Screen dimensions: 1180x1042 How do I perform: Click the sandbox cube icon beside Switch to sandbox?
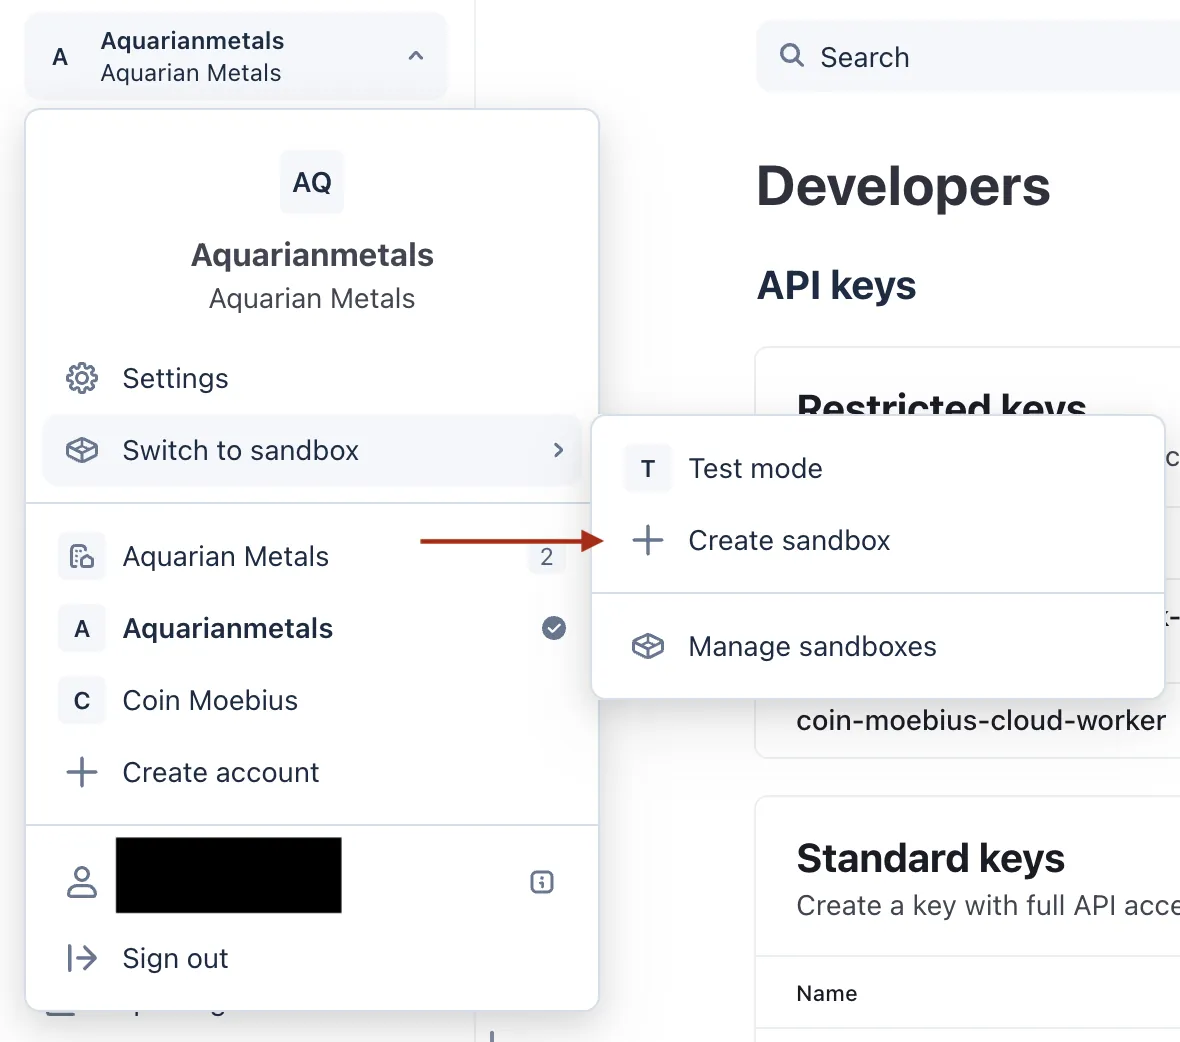pyautogui.click(x=81, y=451)
